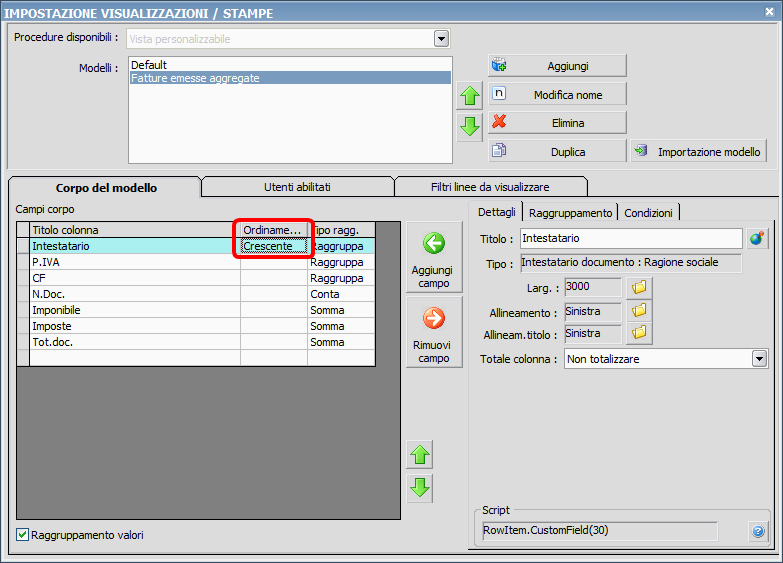This screenshot has height=563, width=783.
Task: Click the Aggiungi model button
Action: click(x=557, y=66)
